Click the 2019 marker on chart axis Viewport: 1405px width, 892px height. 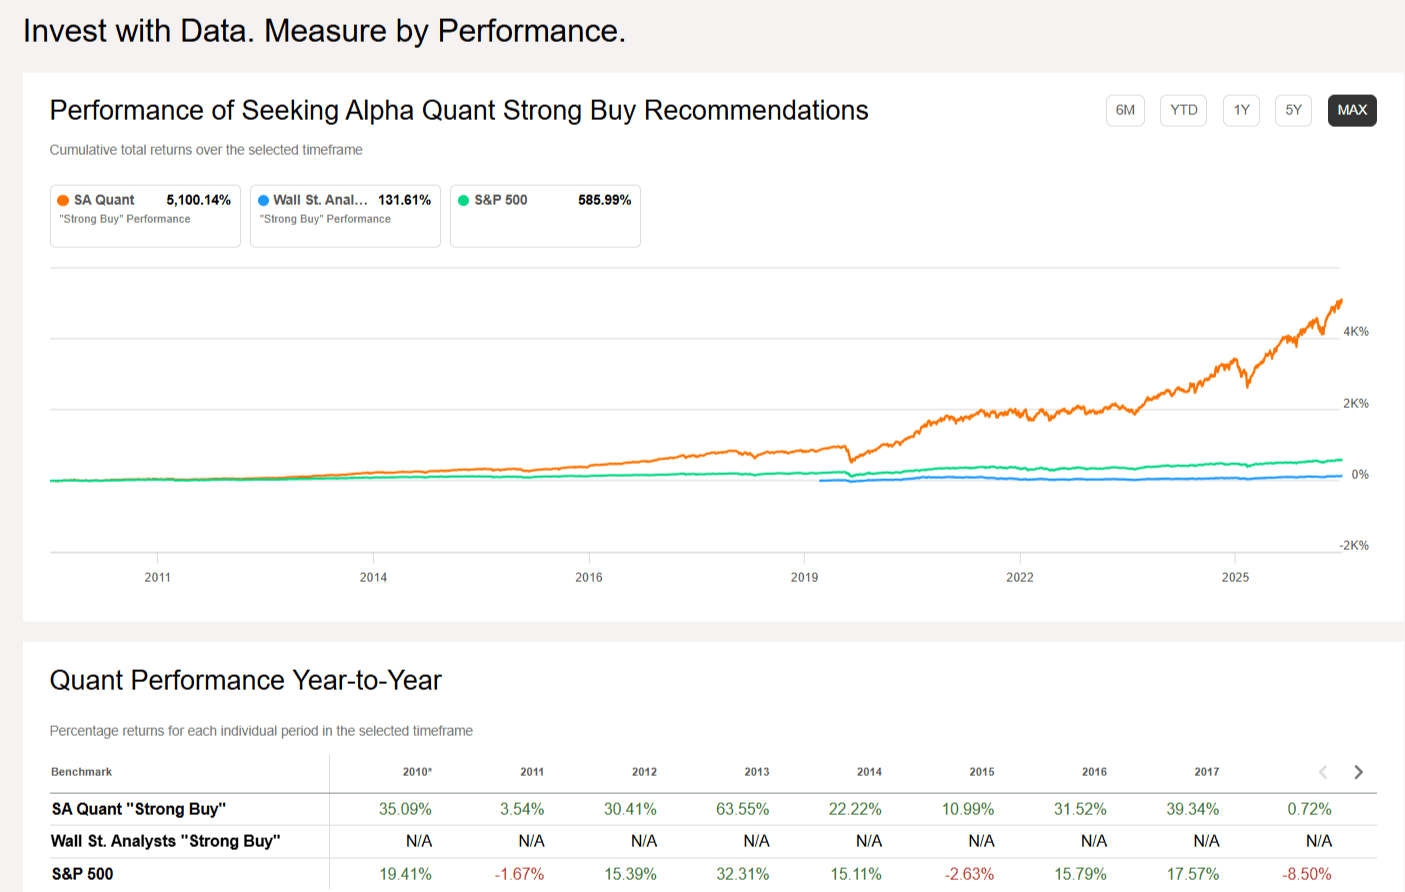pyautogui.click(x=804, y=577)
